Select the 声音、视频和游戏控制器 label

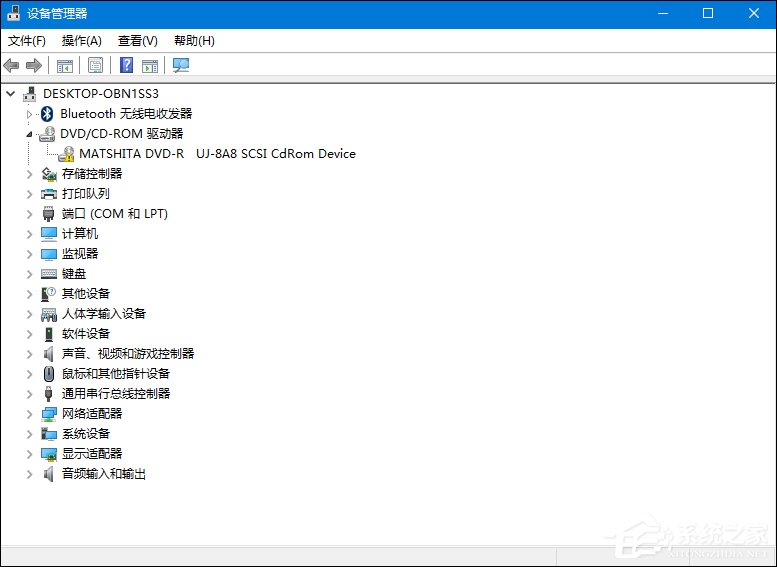click(x=127, y=353)
